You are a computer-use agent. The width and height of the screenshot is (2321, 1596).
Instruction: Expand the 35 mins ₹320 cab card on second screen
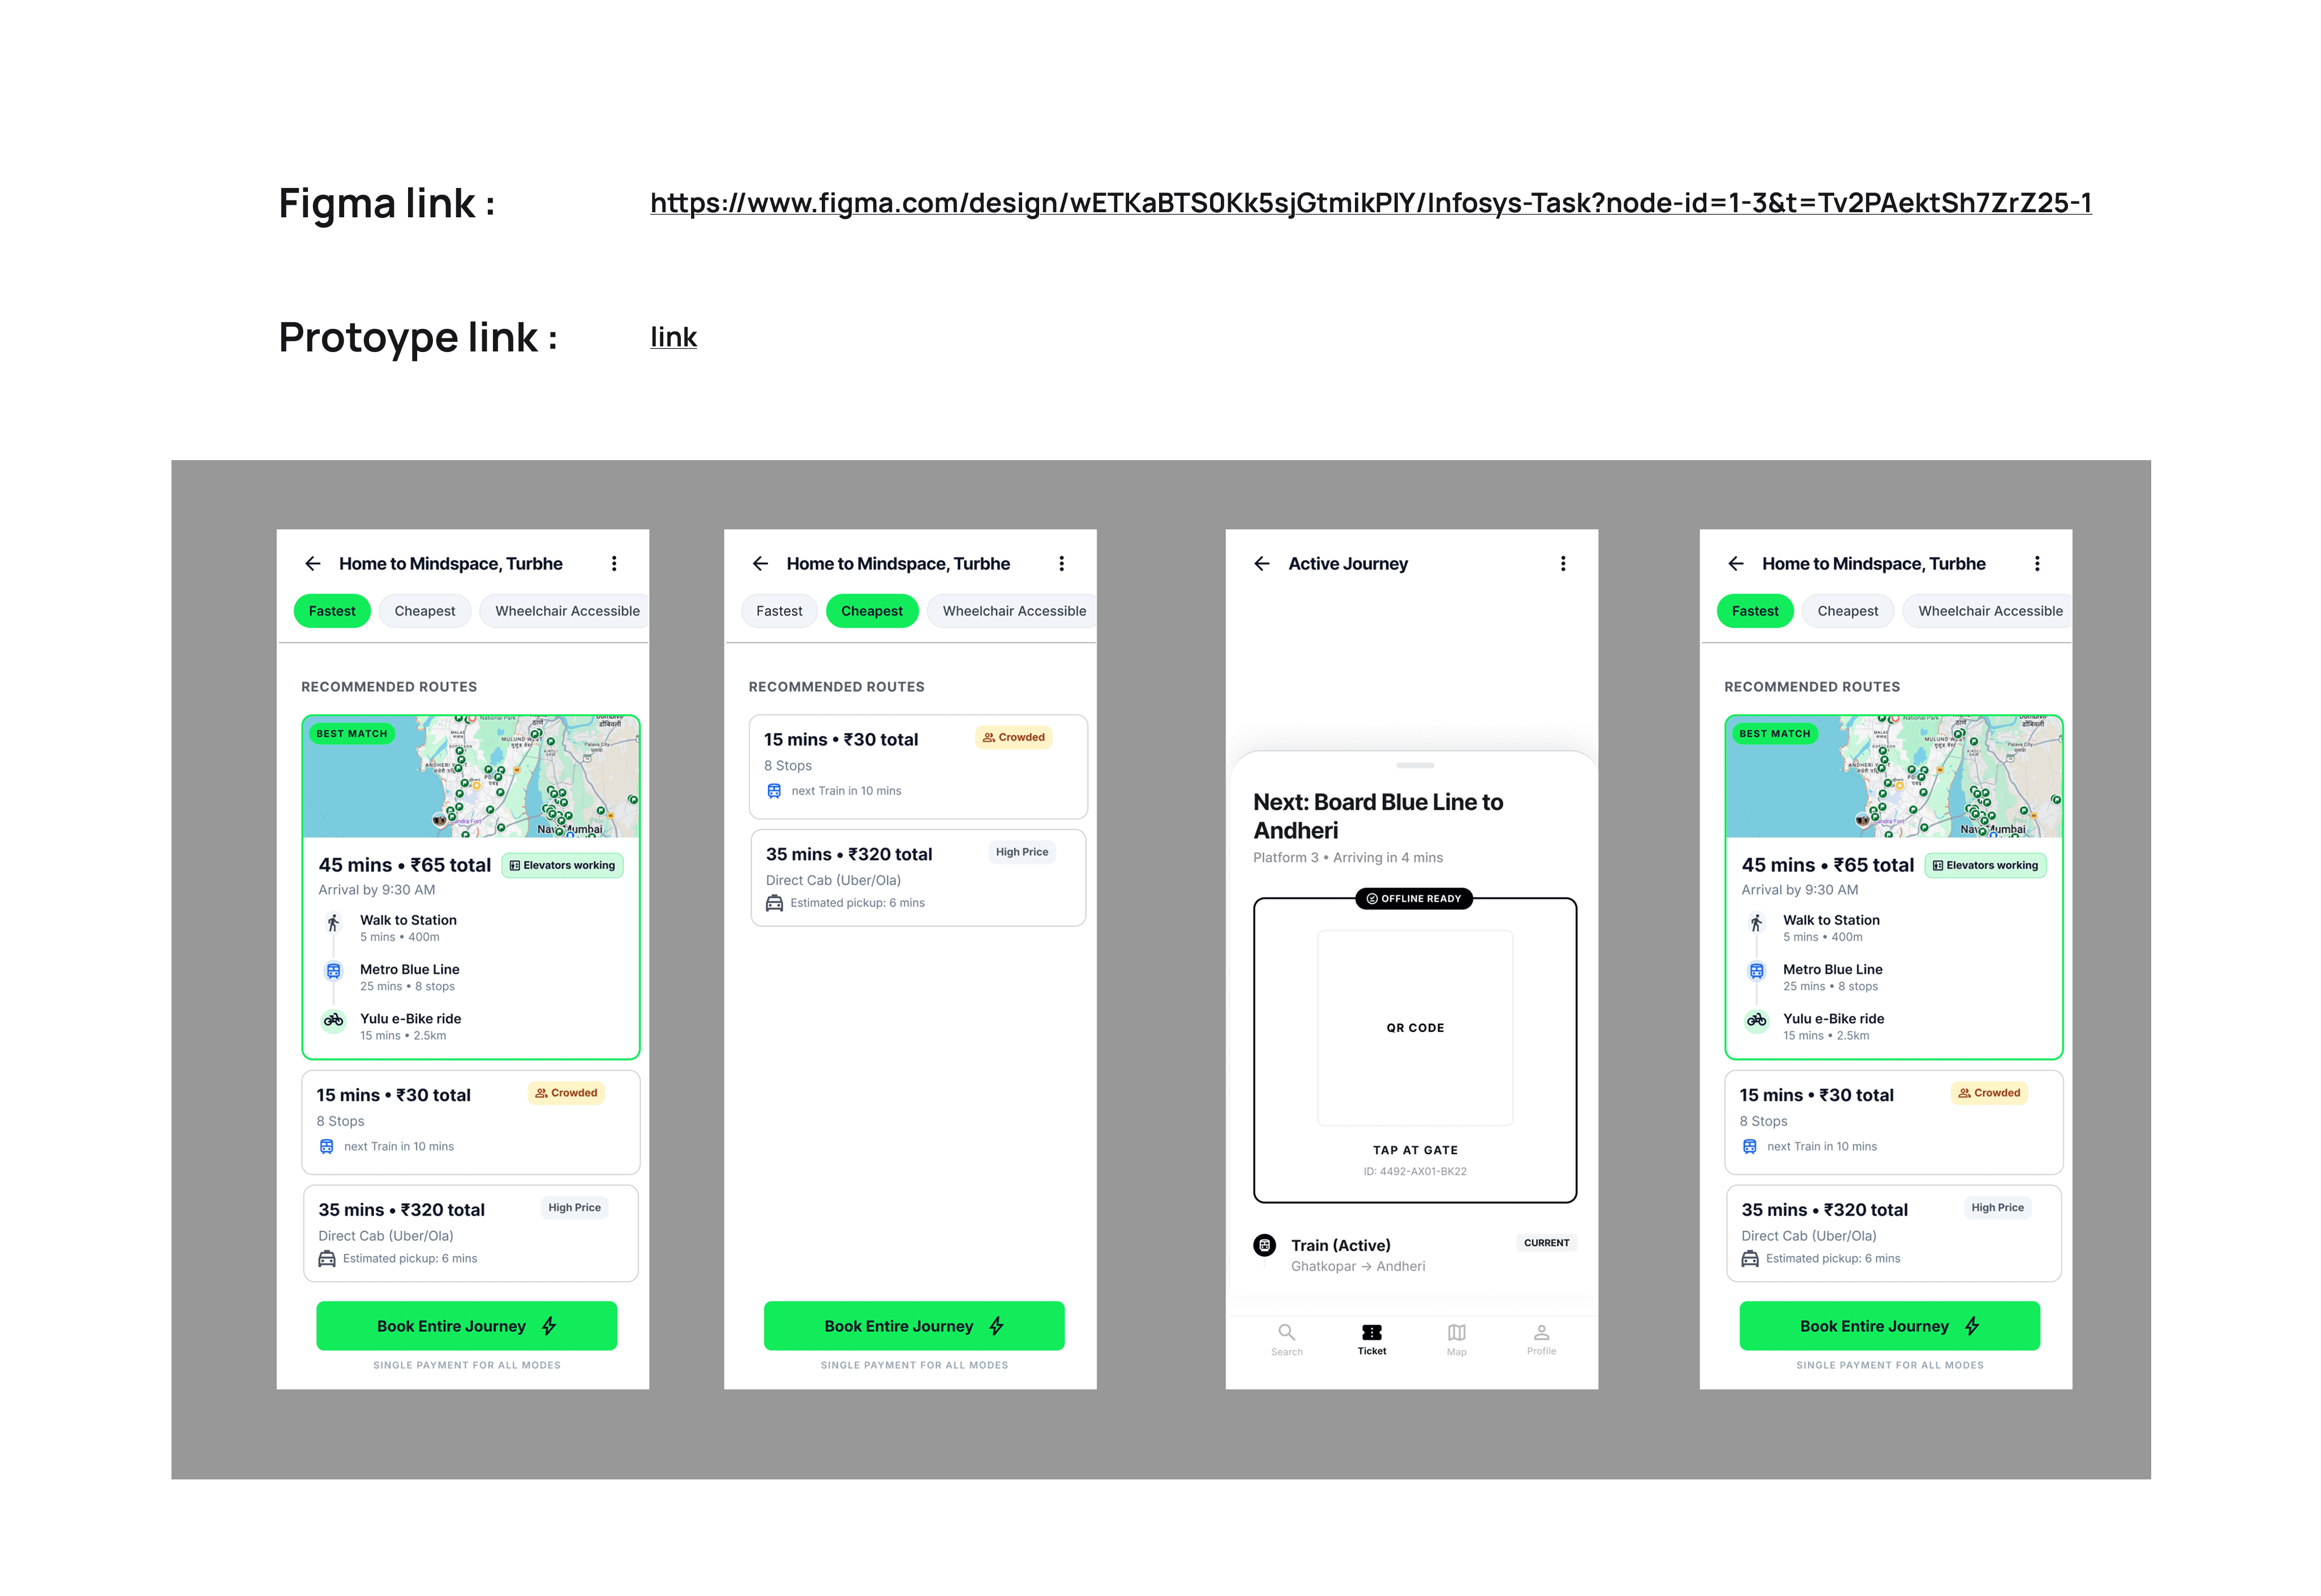(917, 877)
